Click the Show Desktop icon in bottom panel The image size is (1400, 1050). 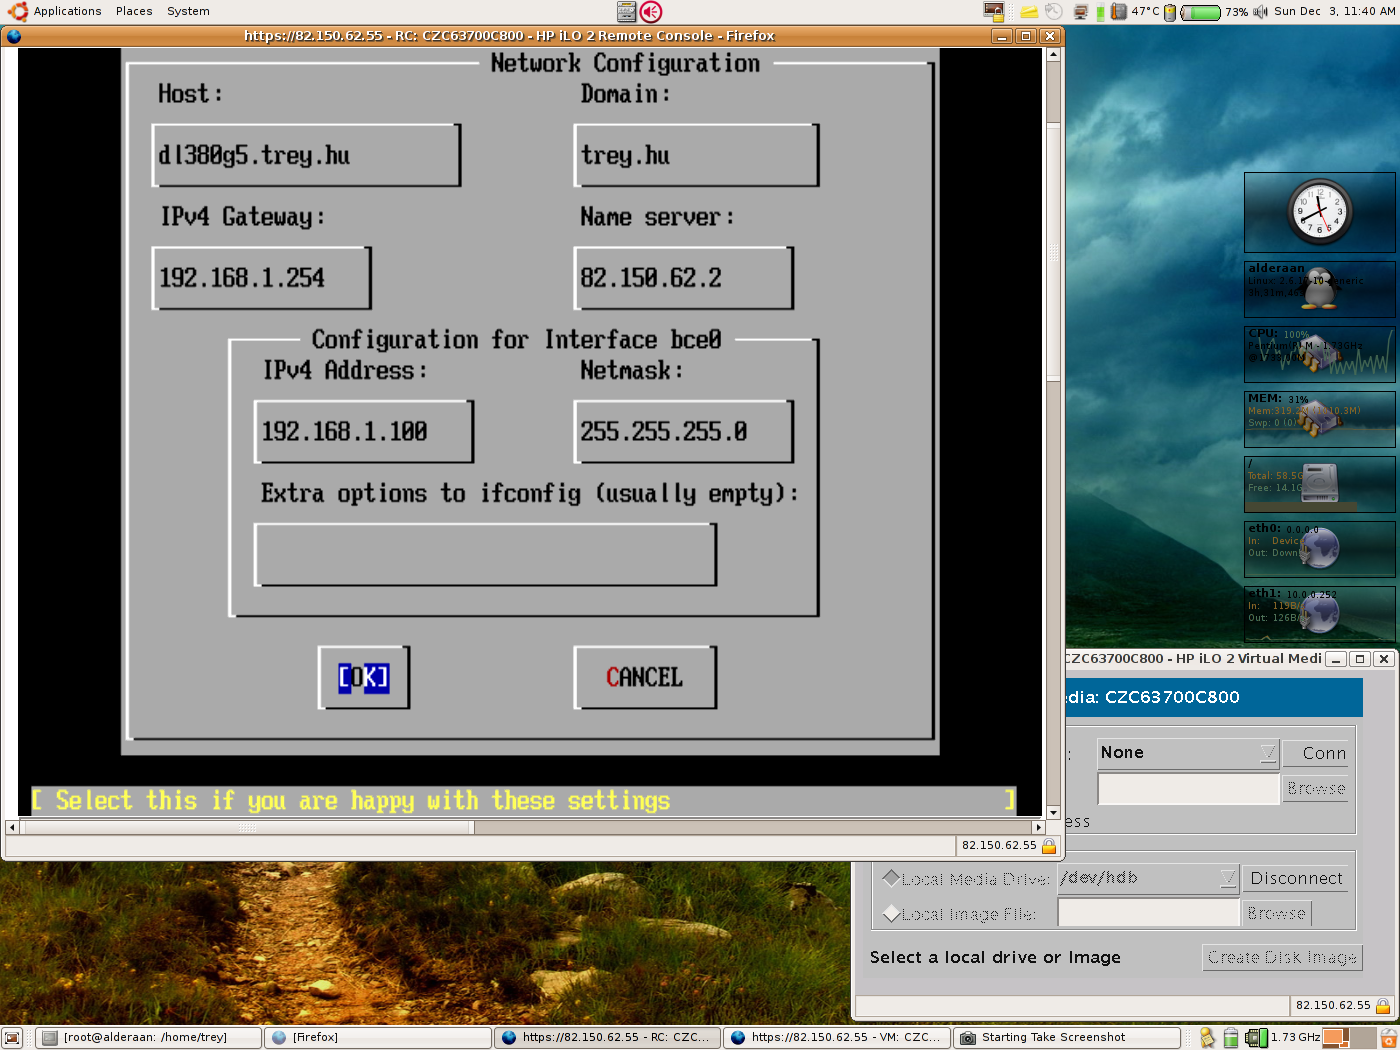[12, 1038]
